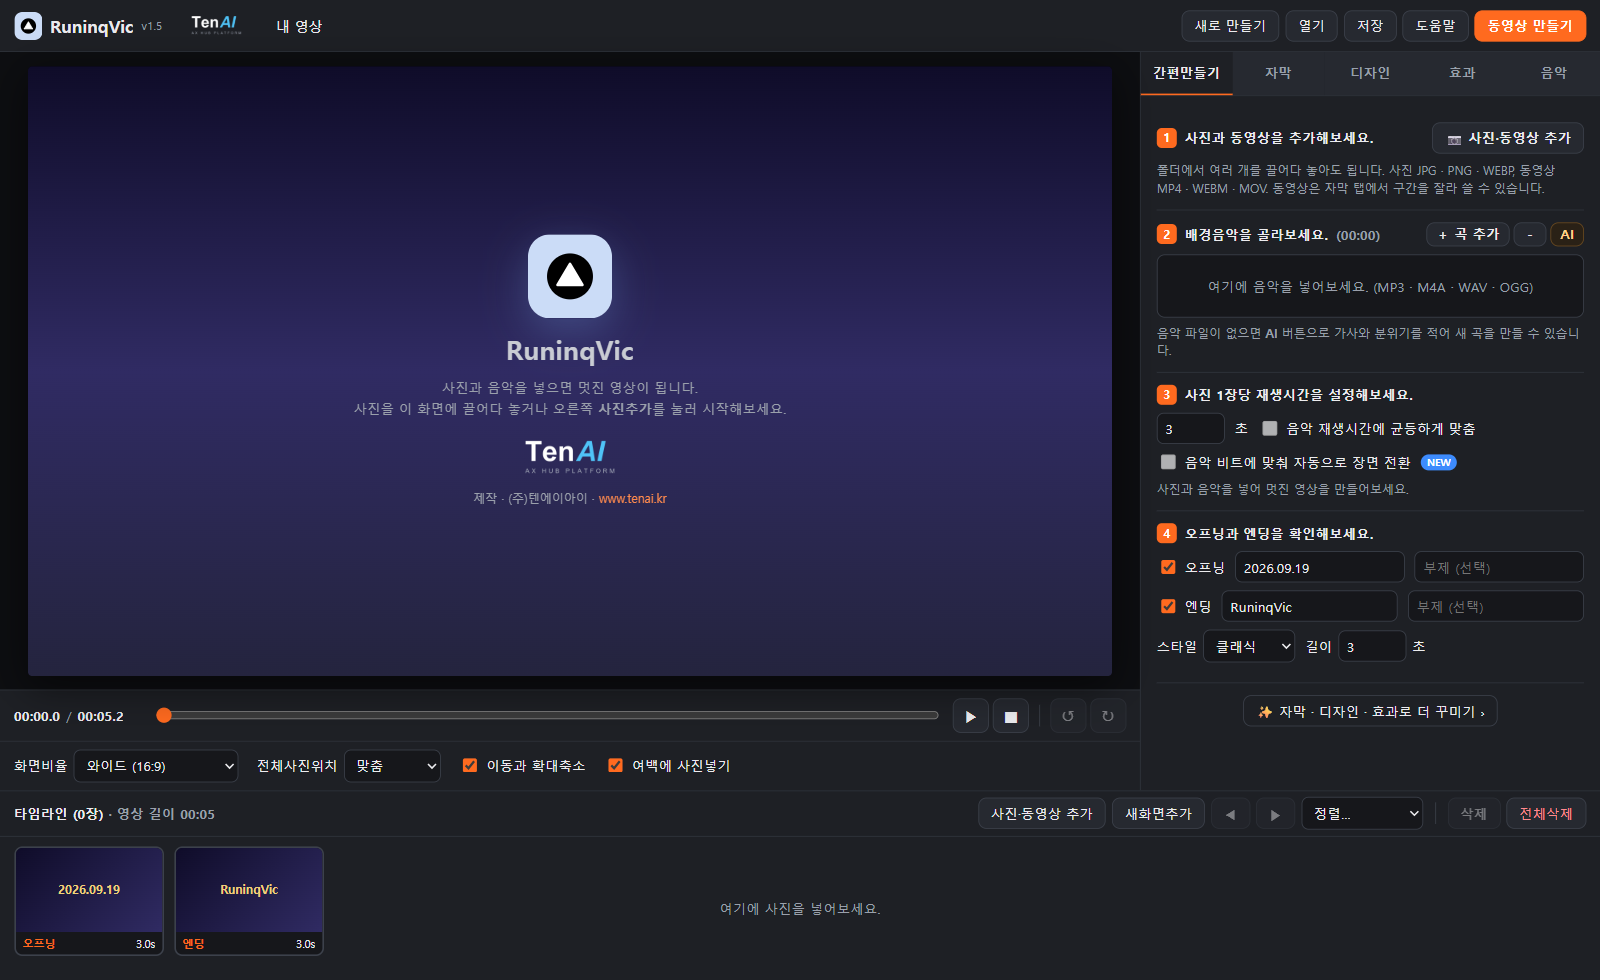Click the AI music generation button
Image resolution: width=1600 pixels, height=980 pixels.
click(x=1567, y=234)
